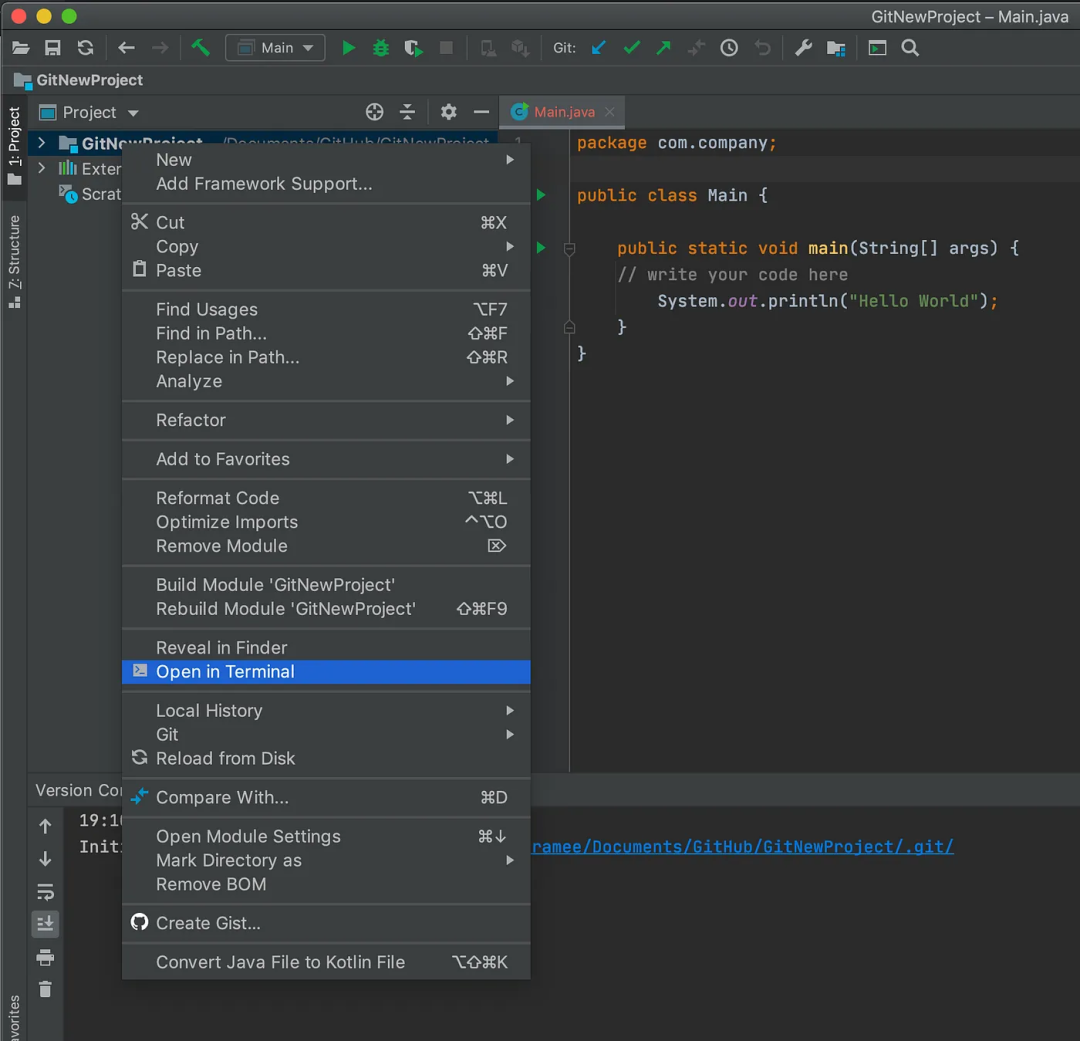Click the green Run button
Screen dimensions: 1080x1041
[x=349, y=48]
